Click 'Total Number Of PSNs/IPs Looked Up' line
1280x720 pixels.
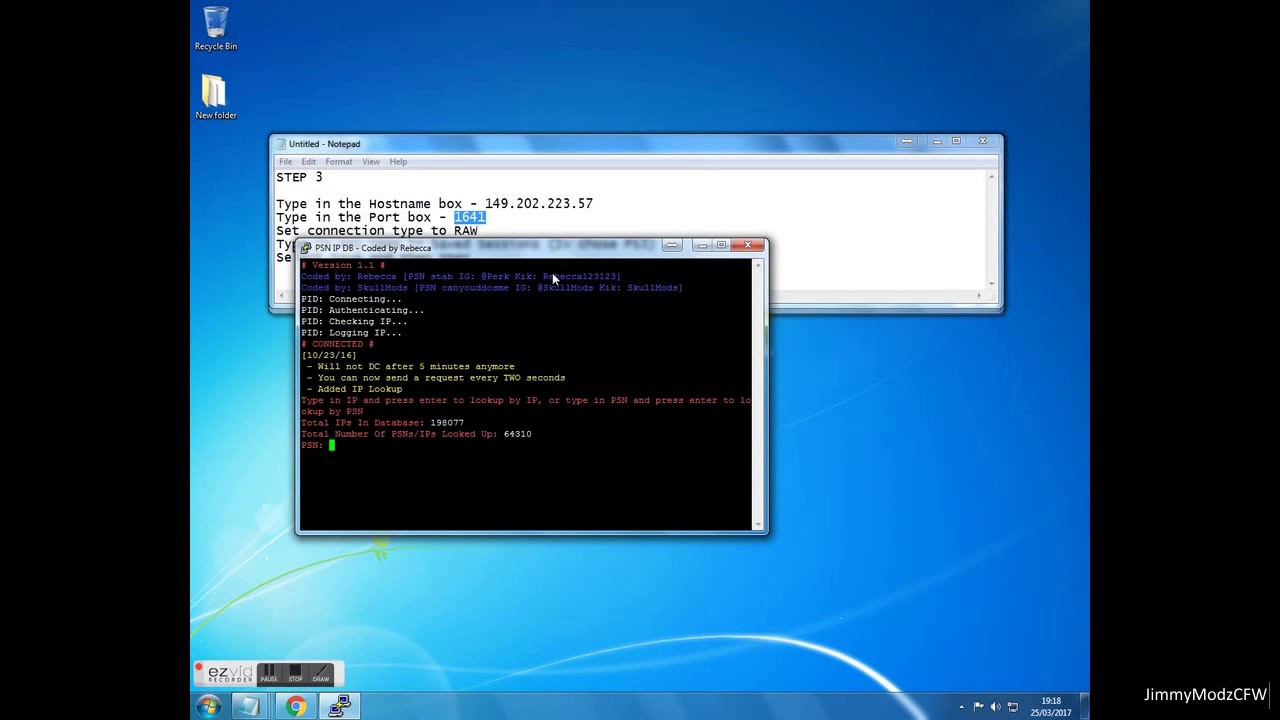(416, 434)
